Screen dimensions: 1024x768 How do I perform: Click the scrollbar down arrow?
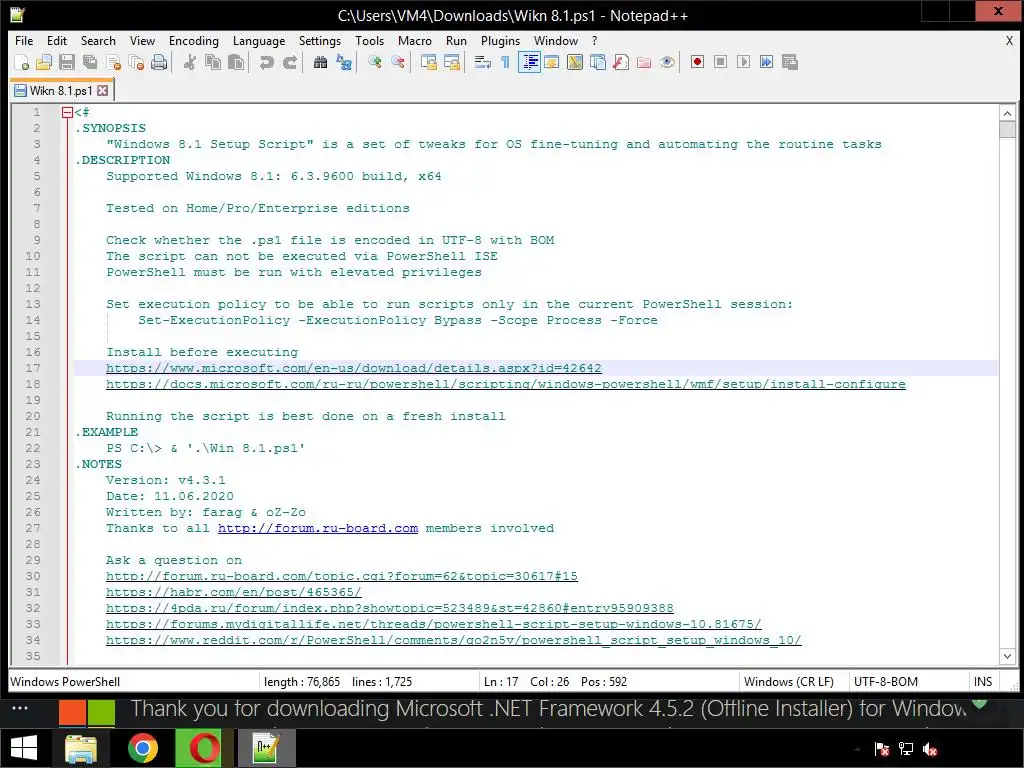[1007, 656]
